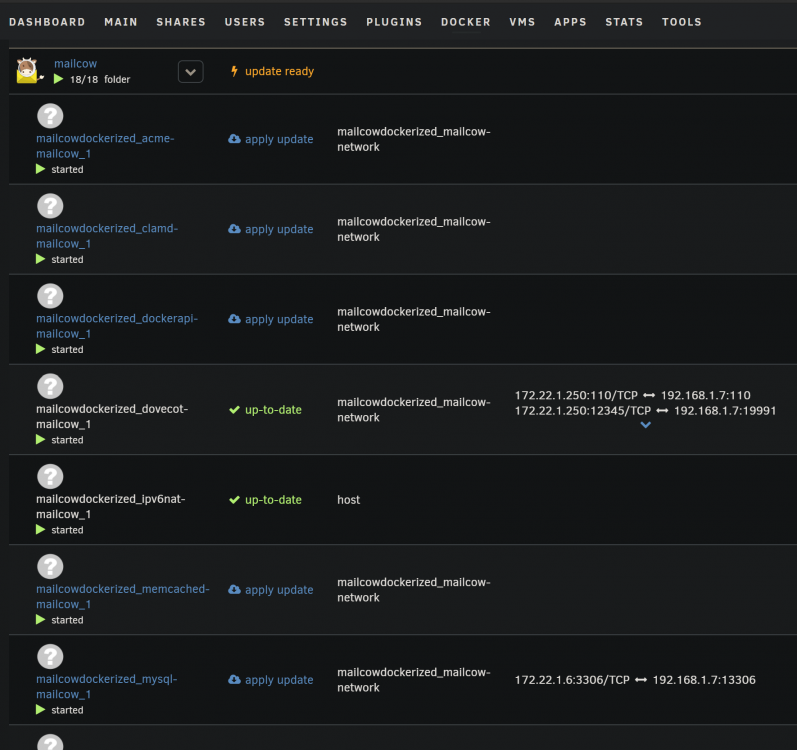Viewport: 797px width, 750px height.
Task: Click the green play icon of mailcow folder
Action: click(58, 79)
